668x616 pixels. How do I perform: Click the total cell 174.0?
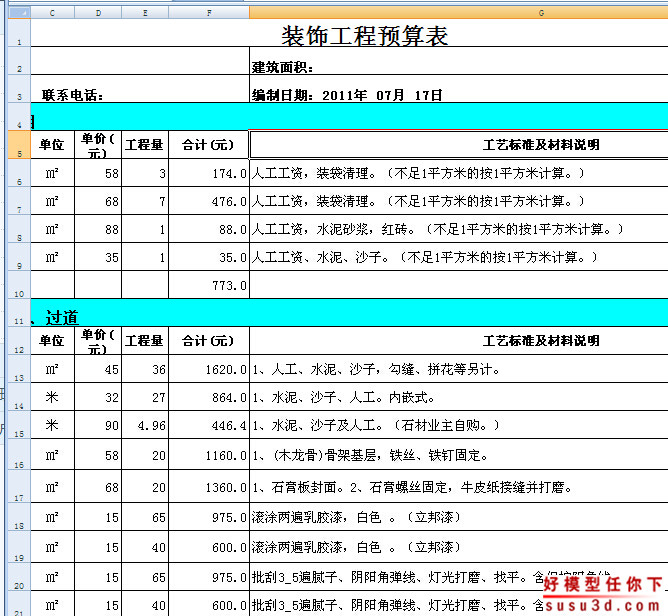coord(209,173)
